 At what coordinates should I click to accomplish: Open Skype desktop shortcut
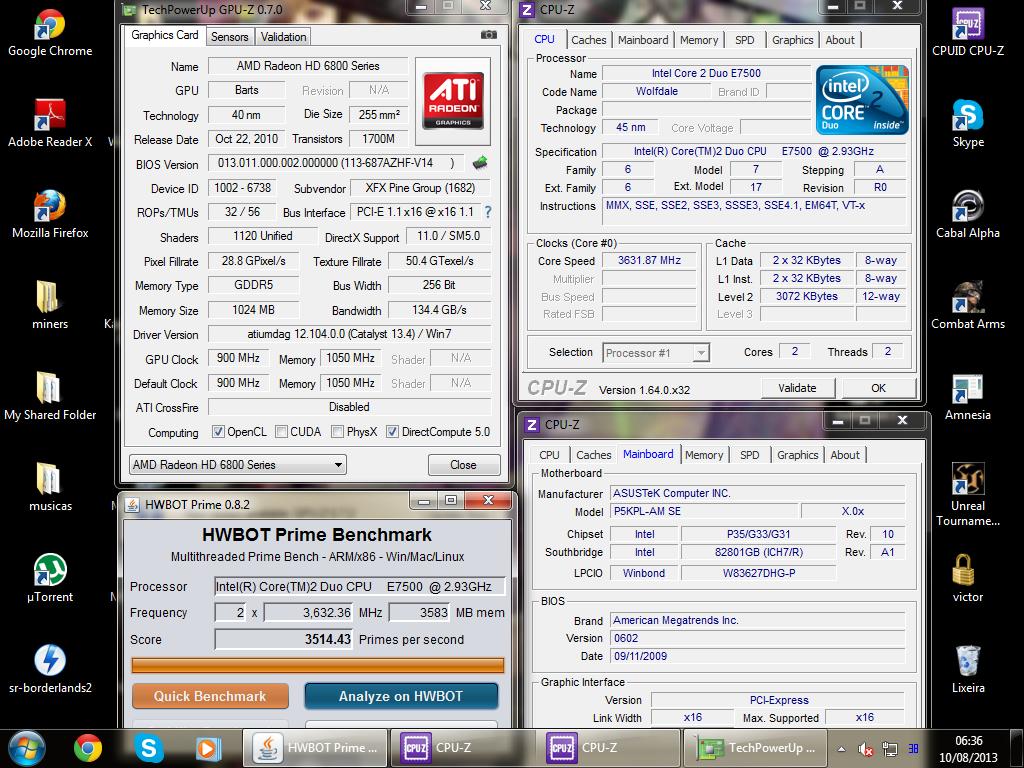(968, 123)
